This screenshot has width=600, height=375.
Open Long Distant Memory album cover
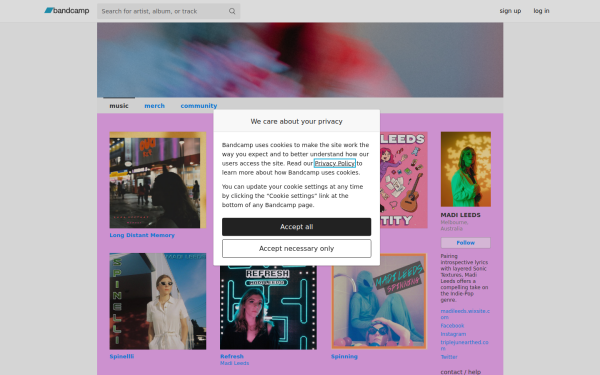[x=158, y=180]
